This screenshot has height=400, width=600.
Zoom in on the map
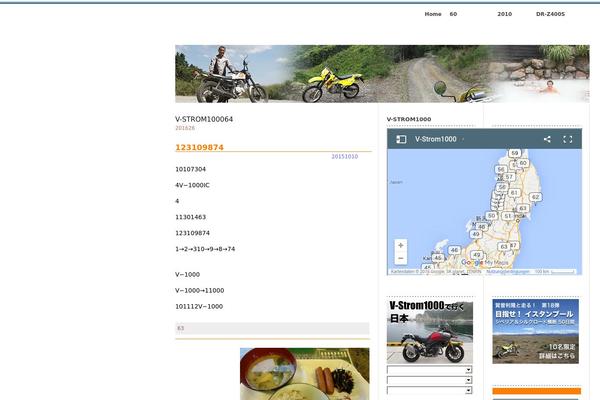coord(401,245)
